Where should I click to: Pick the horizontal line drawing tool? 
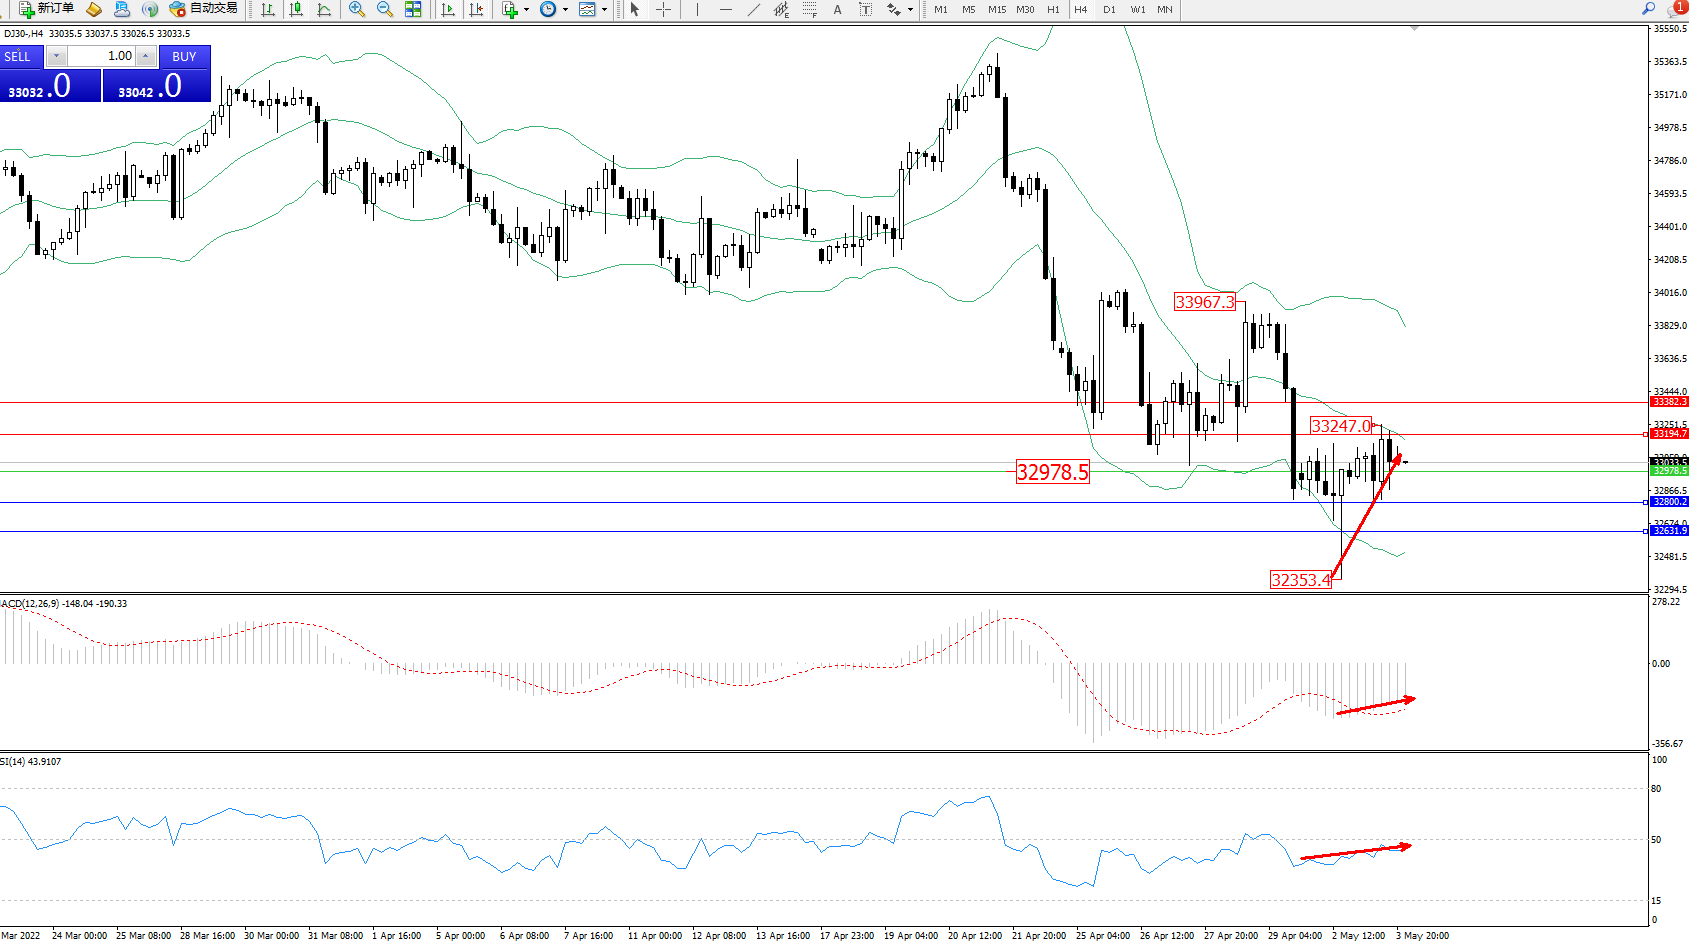[726, 9]
